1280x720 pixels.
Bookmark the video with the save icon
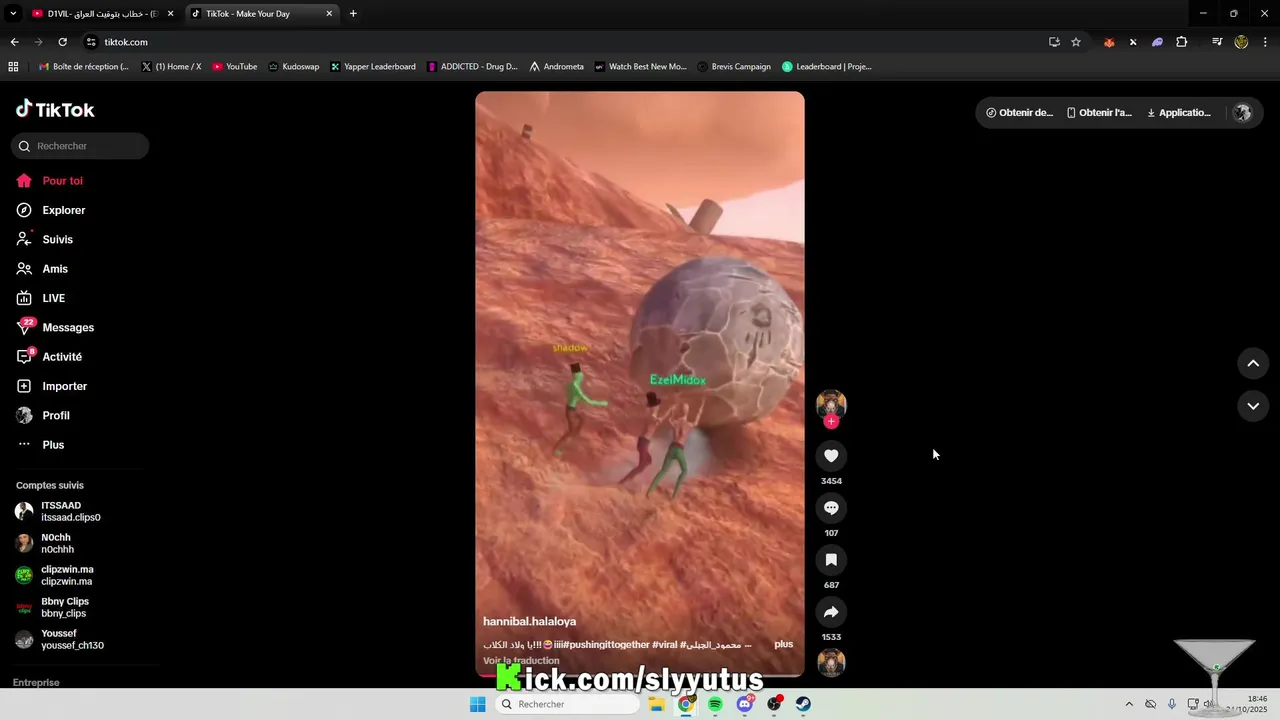[831, 560]
